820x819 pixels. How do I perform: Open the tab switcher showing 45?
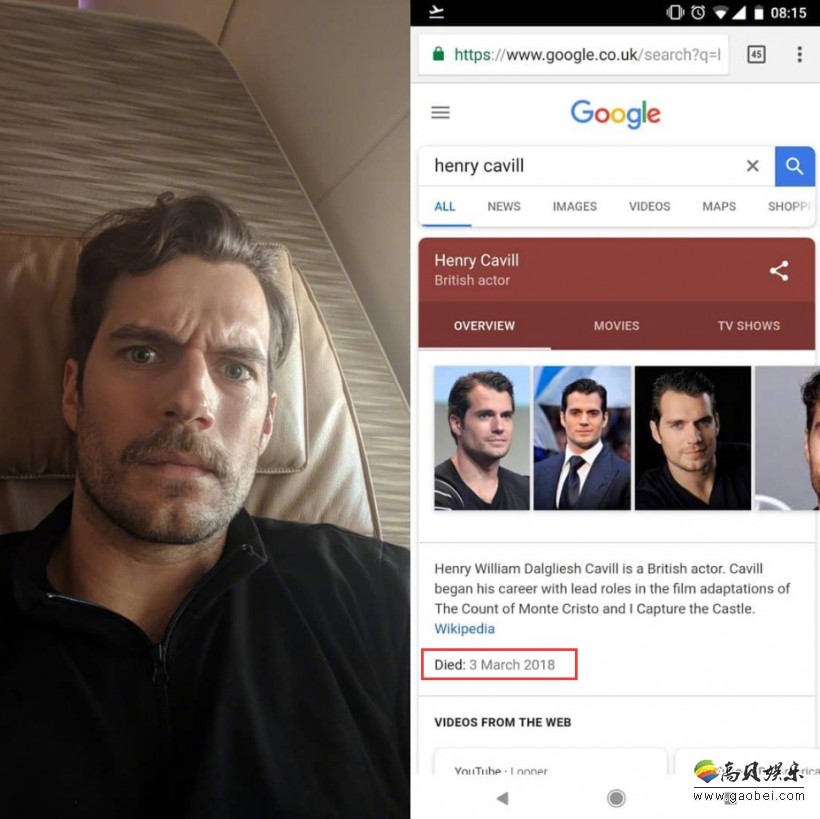(756, 54)
